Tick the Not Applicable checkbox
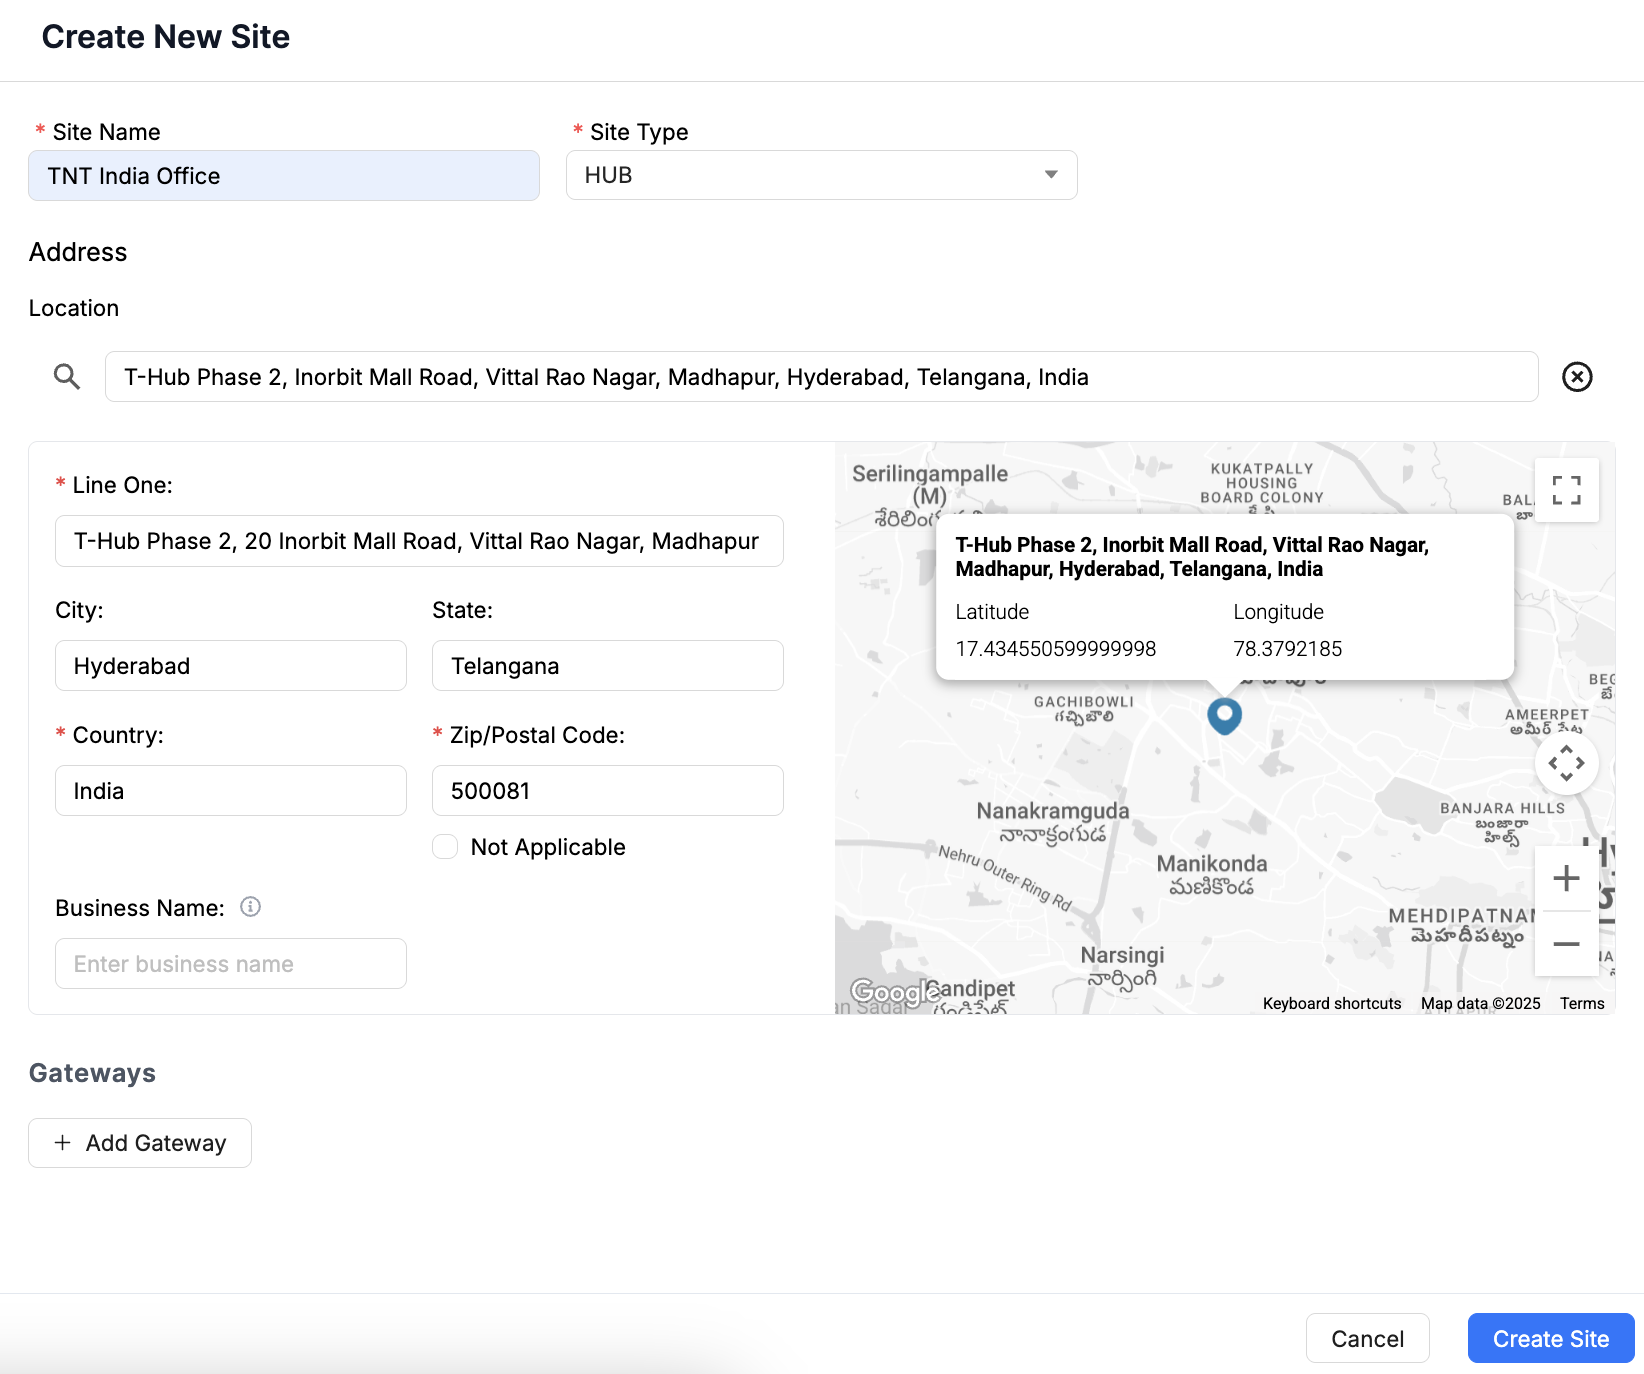 (445, 847)
